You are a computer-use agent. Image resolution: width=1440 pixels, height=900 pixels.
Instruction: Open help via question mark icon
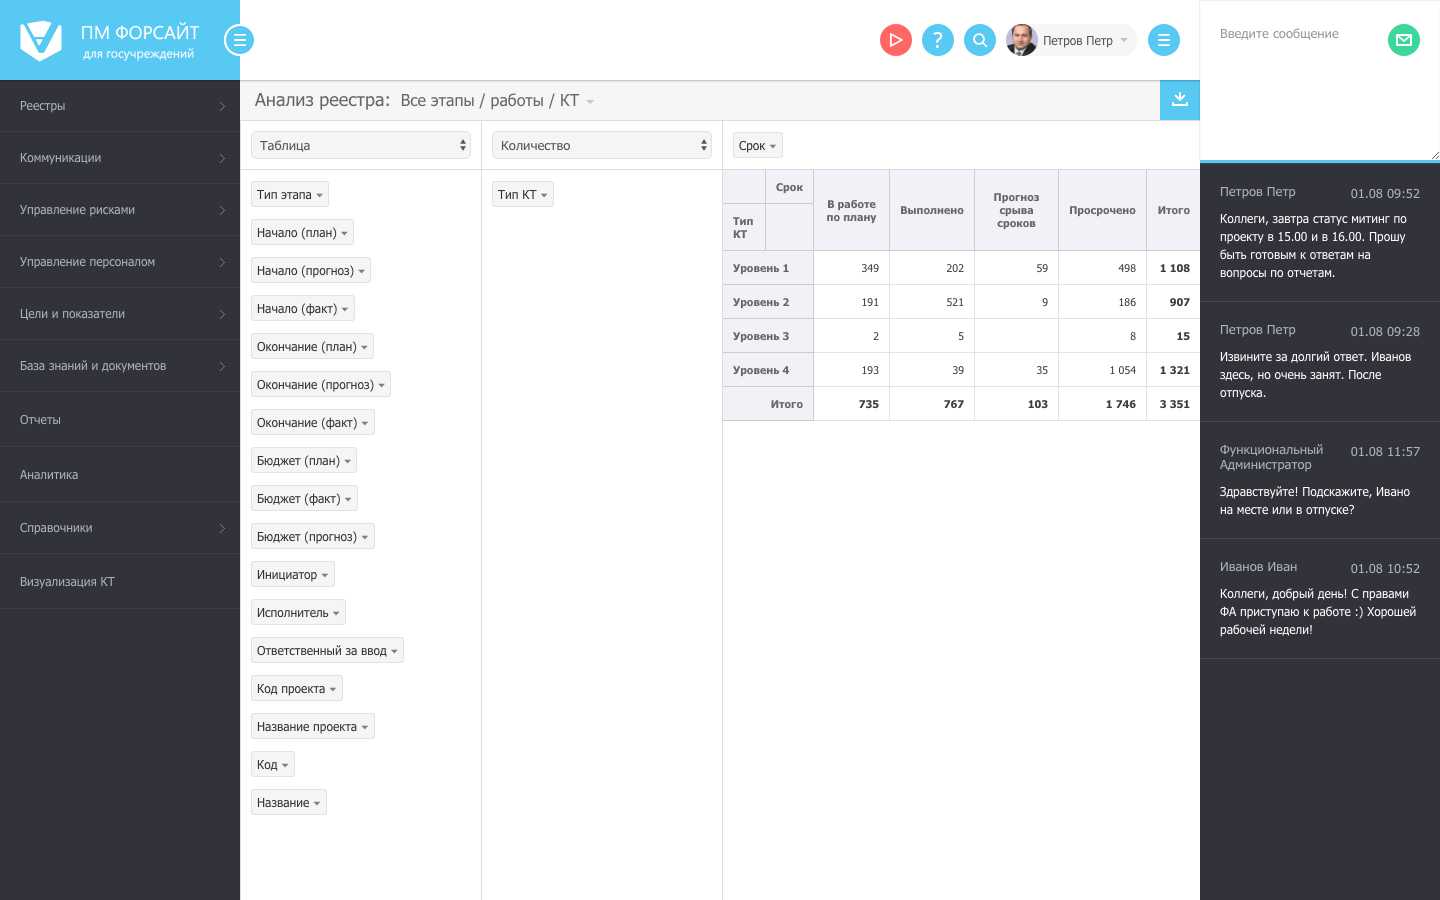click(x=937, y=40)
